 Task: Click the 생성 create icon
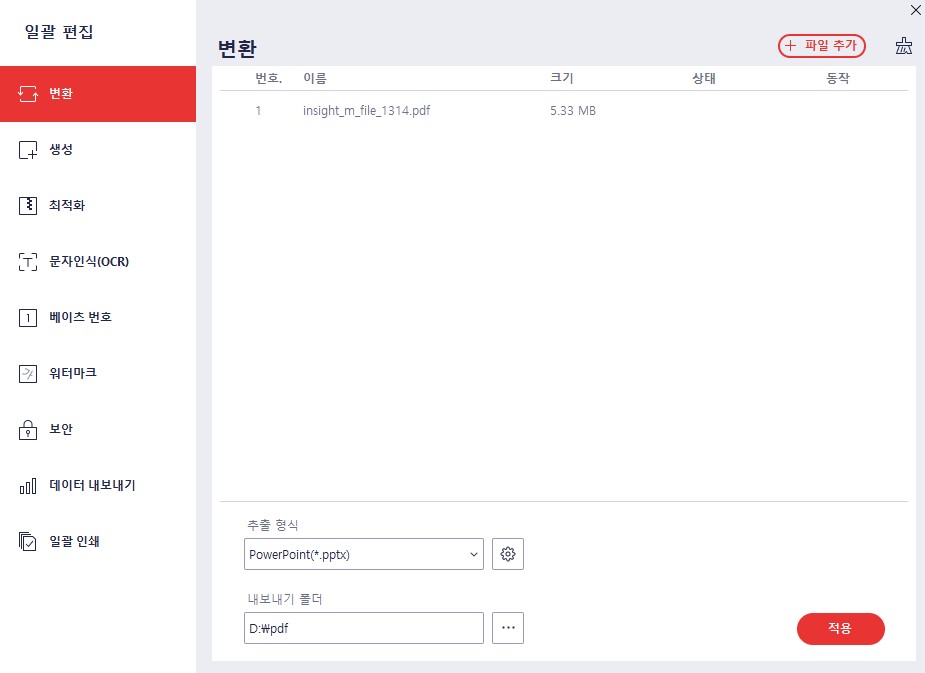(x=28, y=150)
